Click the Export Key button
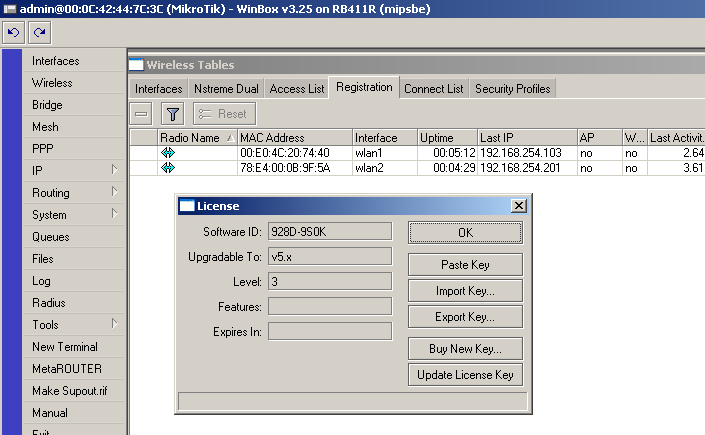The height and width of the screenshot is (435, 705). 465,317
